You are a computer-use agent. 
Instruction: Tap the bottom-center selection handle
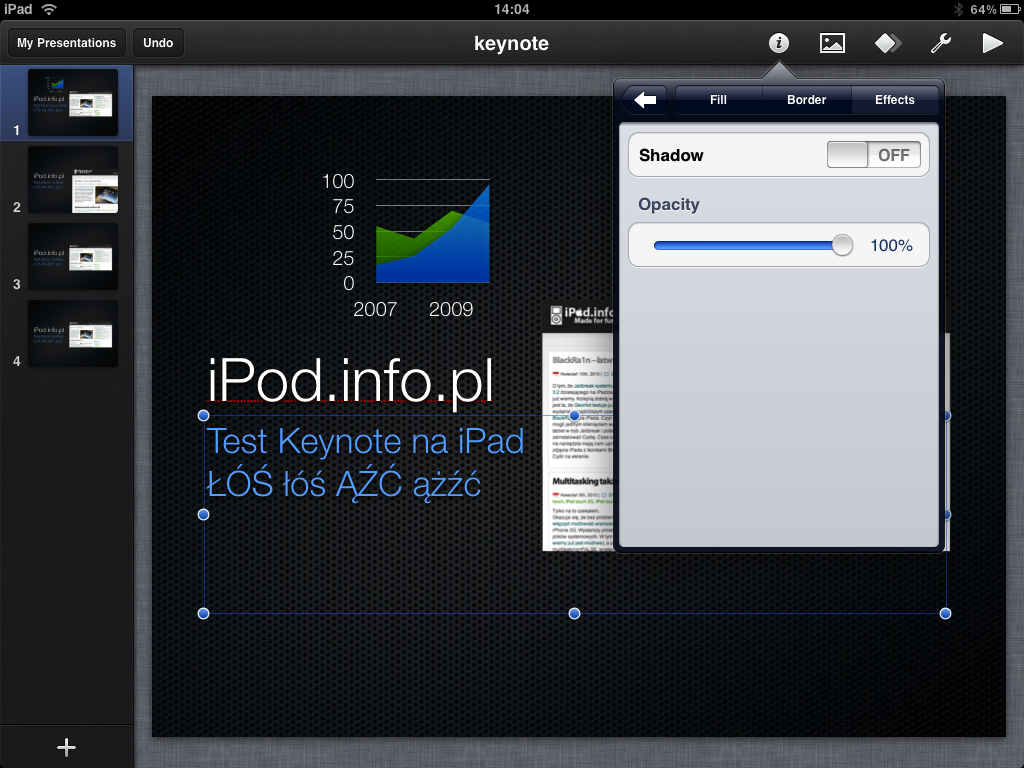tap(574, 613)
